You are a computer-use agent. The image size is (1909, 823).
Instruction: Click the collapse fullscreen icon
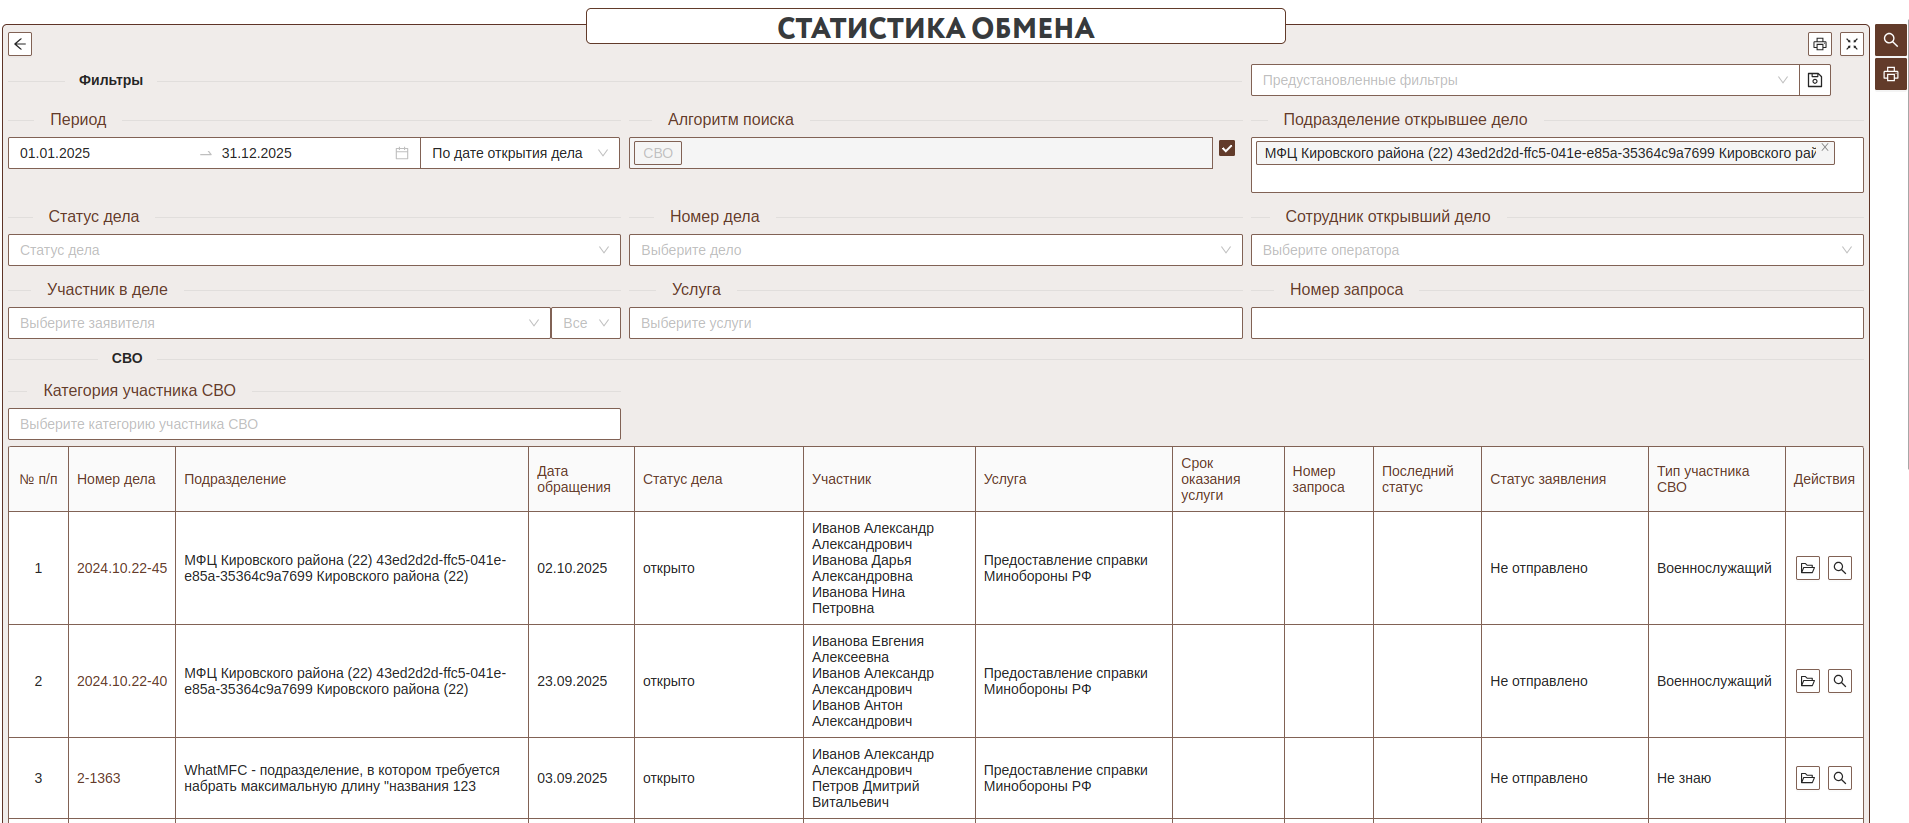pos(1851,44)
